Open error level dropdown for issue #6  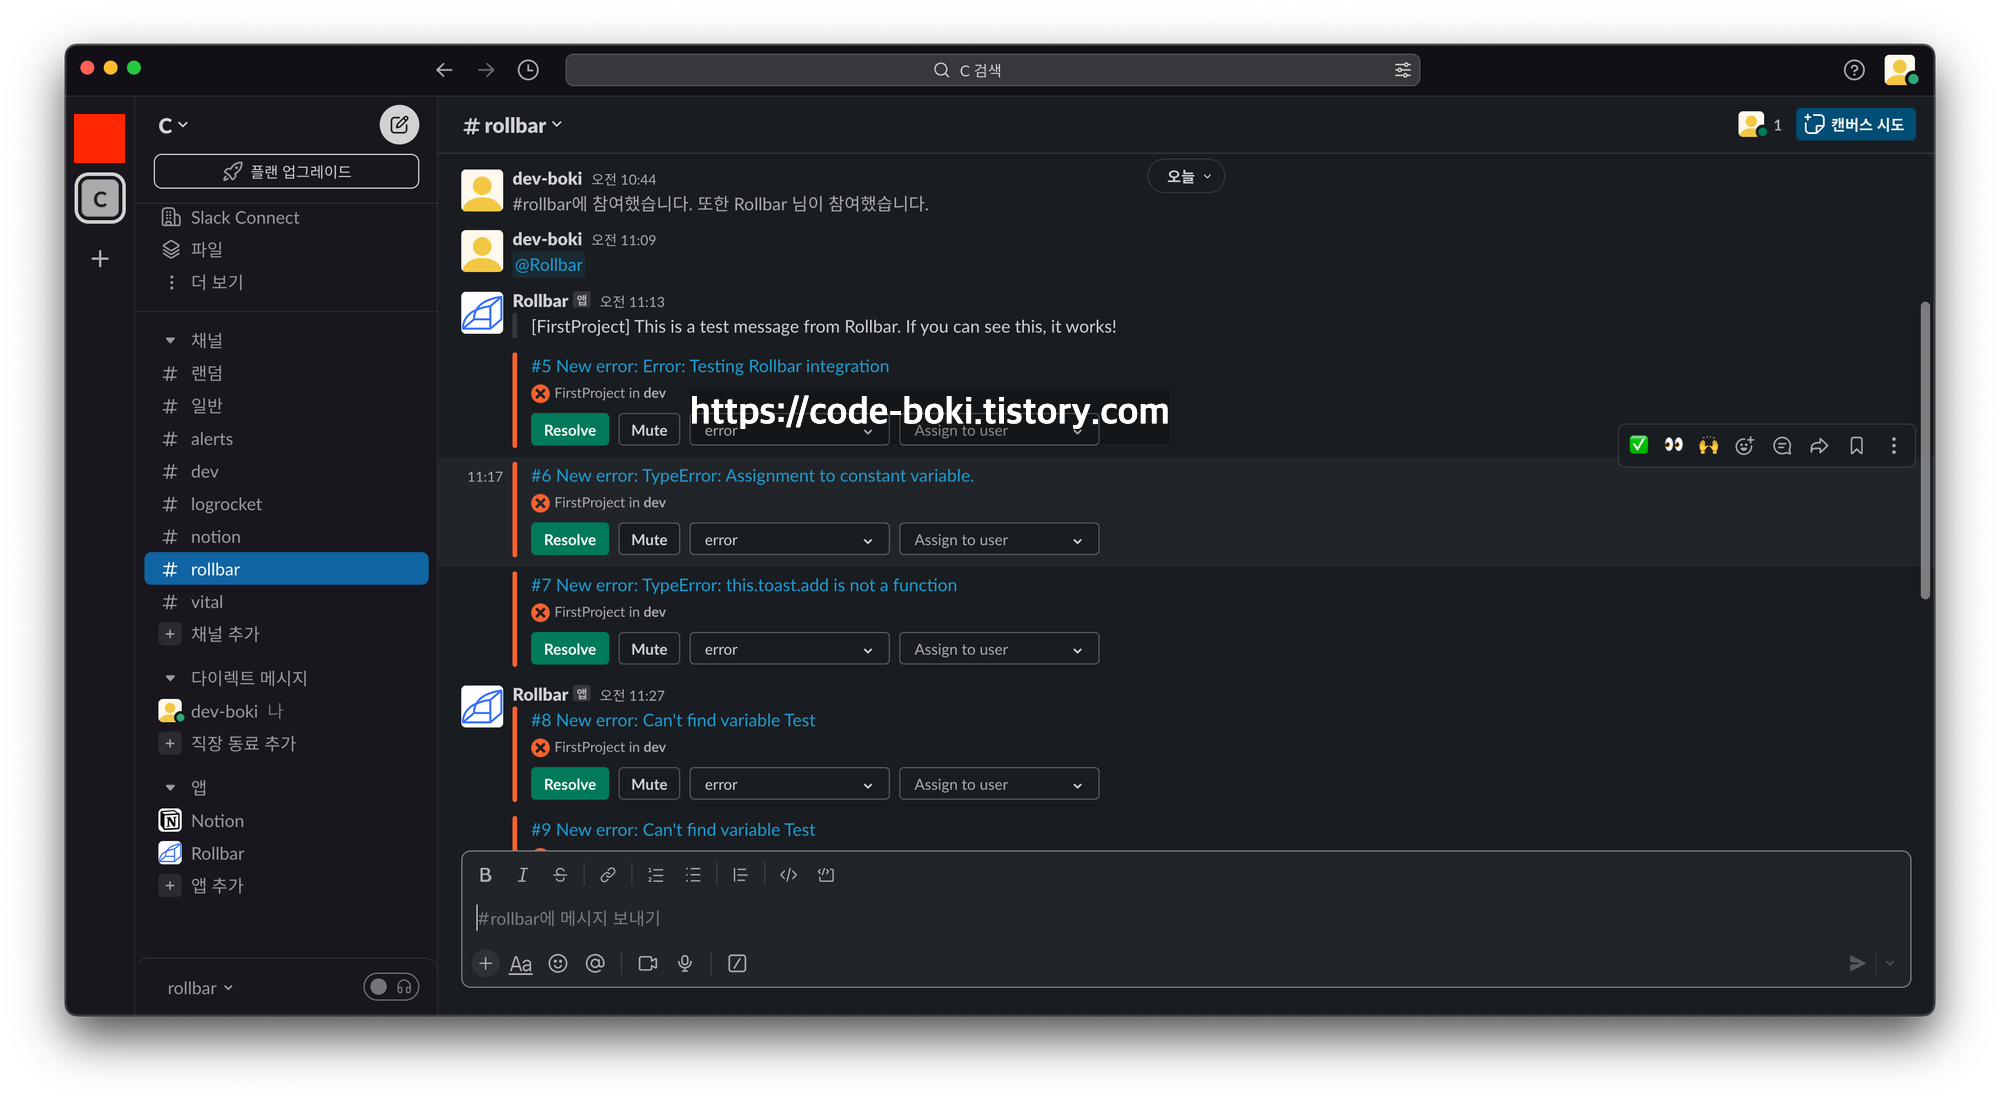pos(788,540)
